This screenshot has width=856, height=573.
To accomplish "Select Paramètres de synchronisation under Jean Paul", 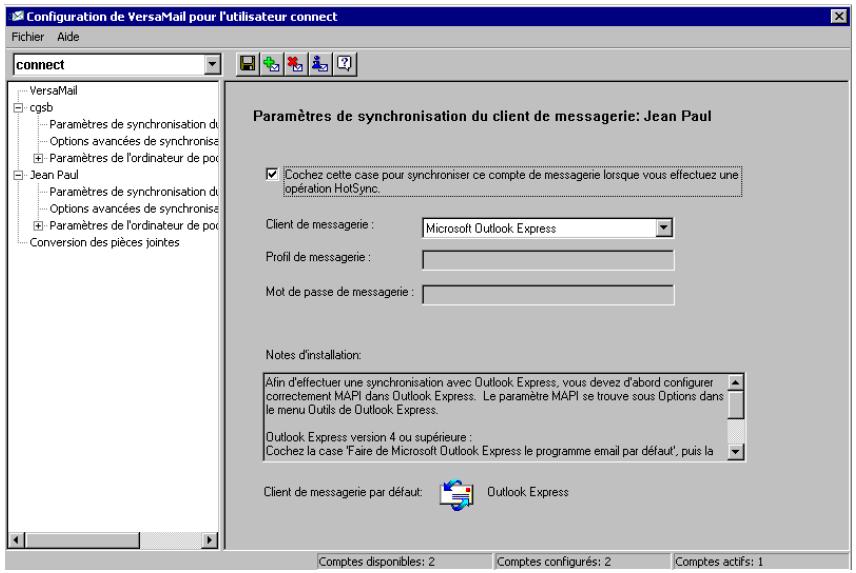I will tap(134, 192).
